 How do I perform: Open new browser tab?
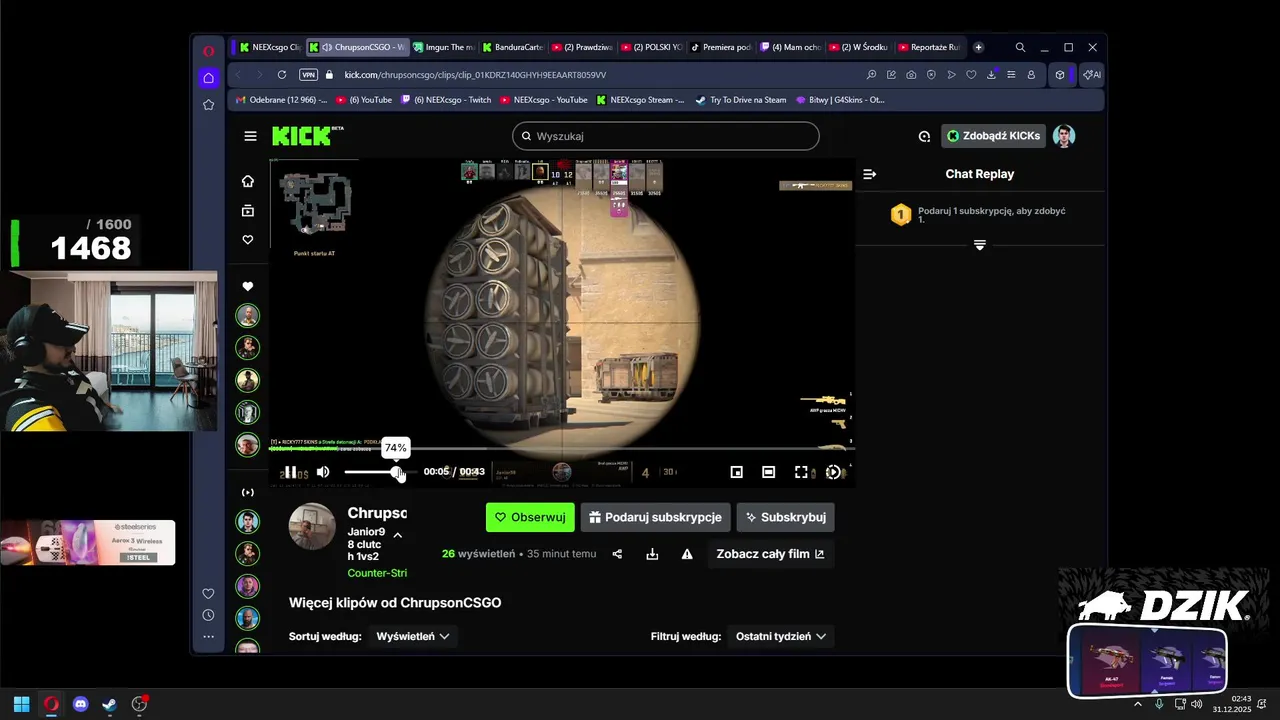pyautogui.click(x=978, y=47)
